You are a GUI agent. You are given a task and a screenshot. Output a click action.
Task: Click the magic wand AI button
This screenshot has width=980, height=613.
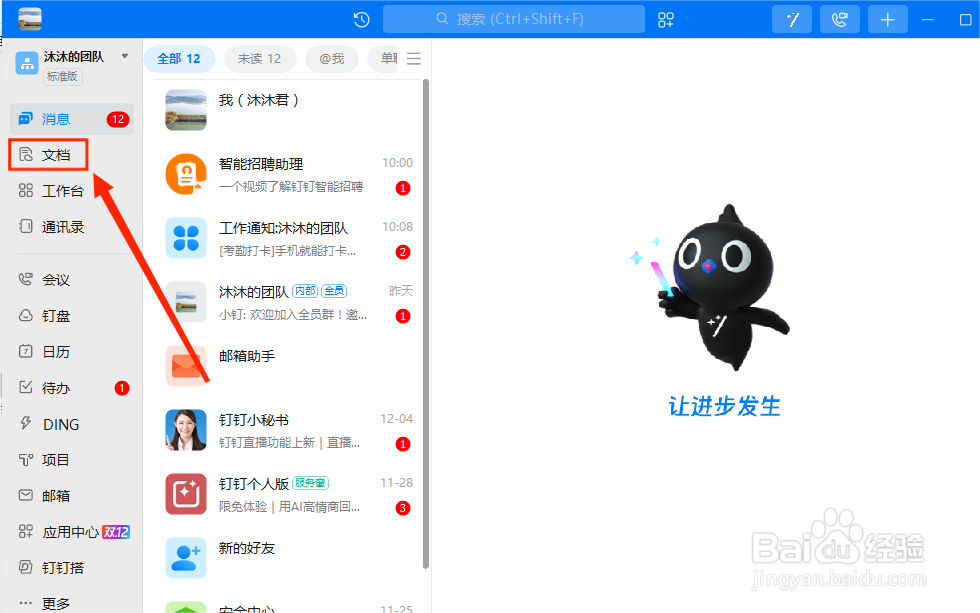coord(792,19)
